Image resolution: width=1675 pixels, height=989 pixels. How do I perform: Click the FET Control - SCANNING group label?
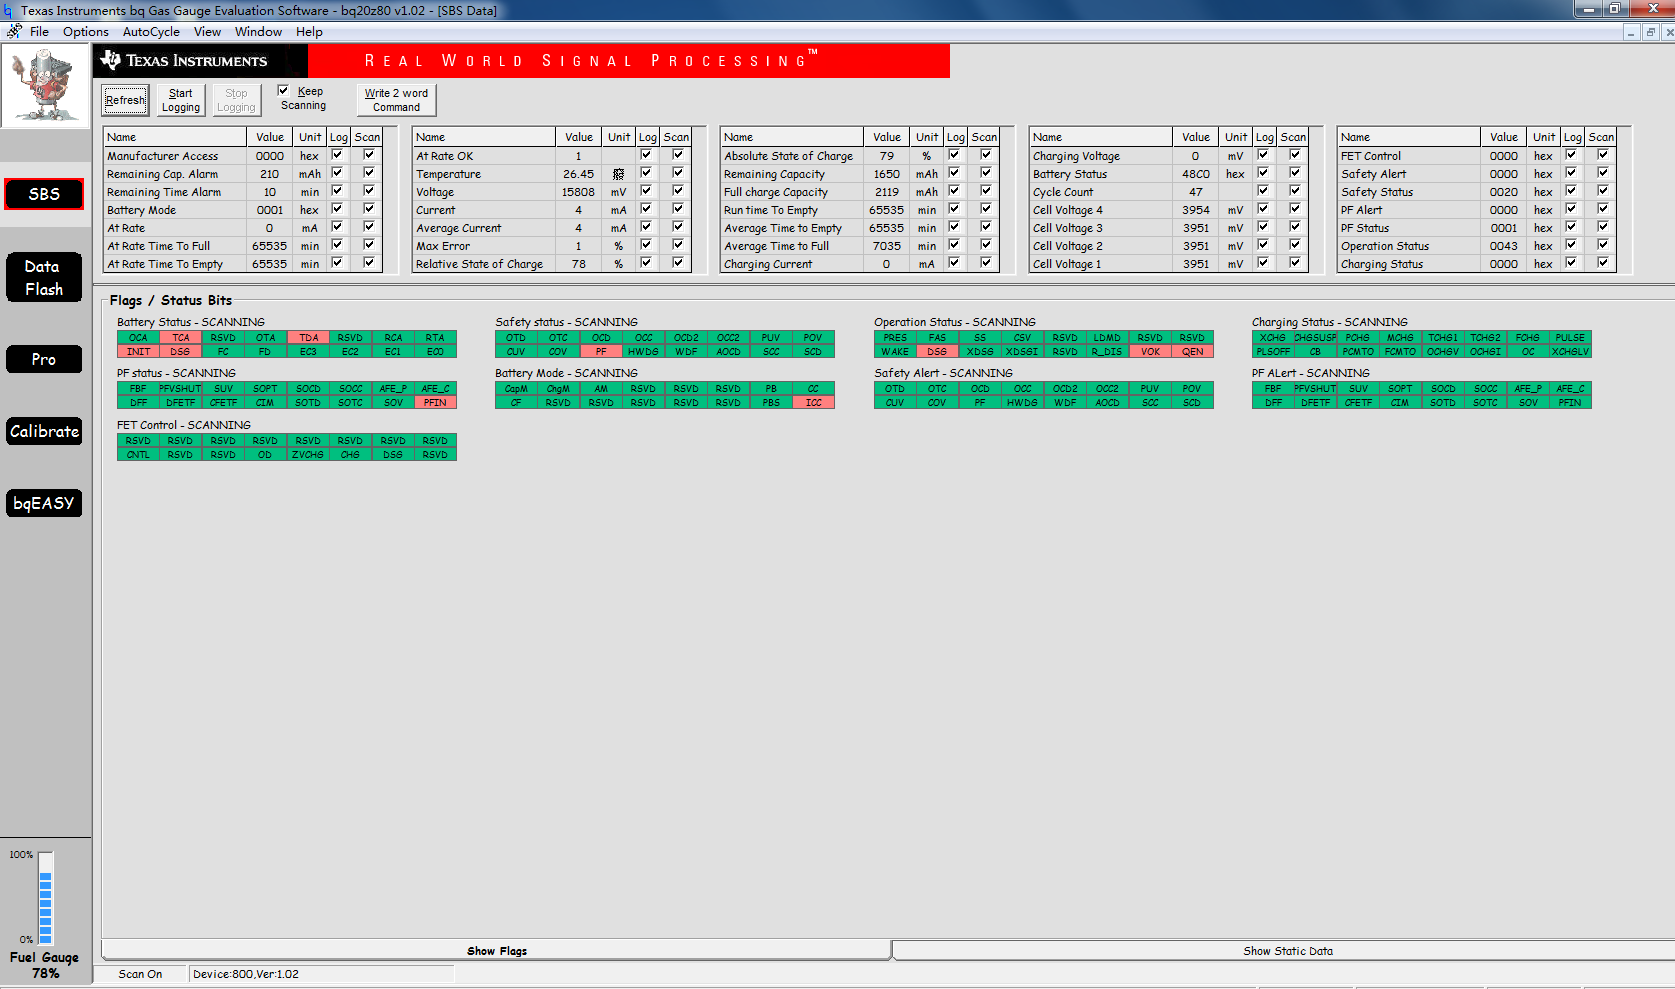point(184,425)
